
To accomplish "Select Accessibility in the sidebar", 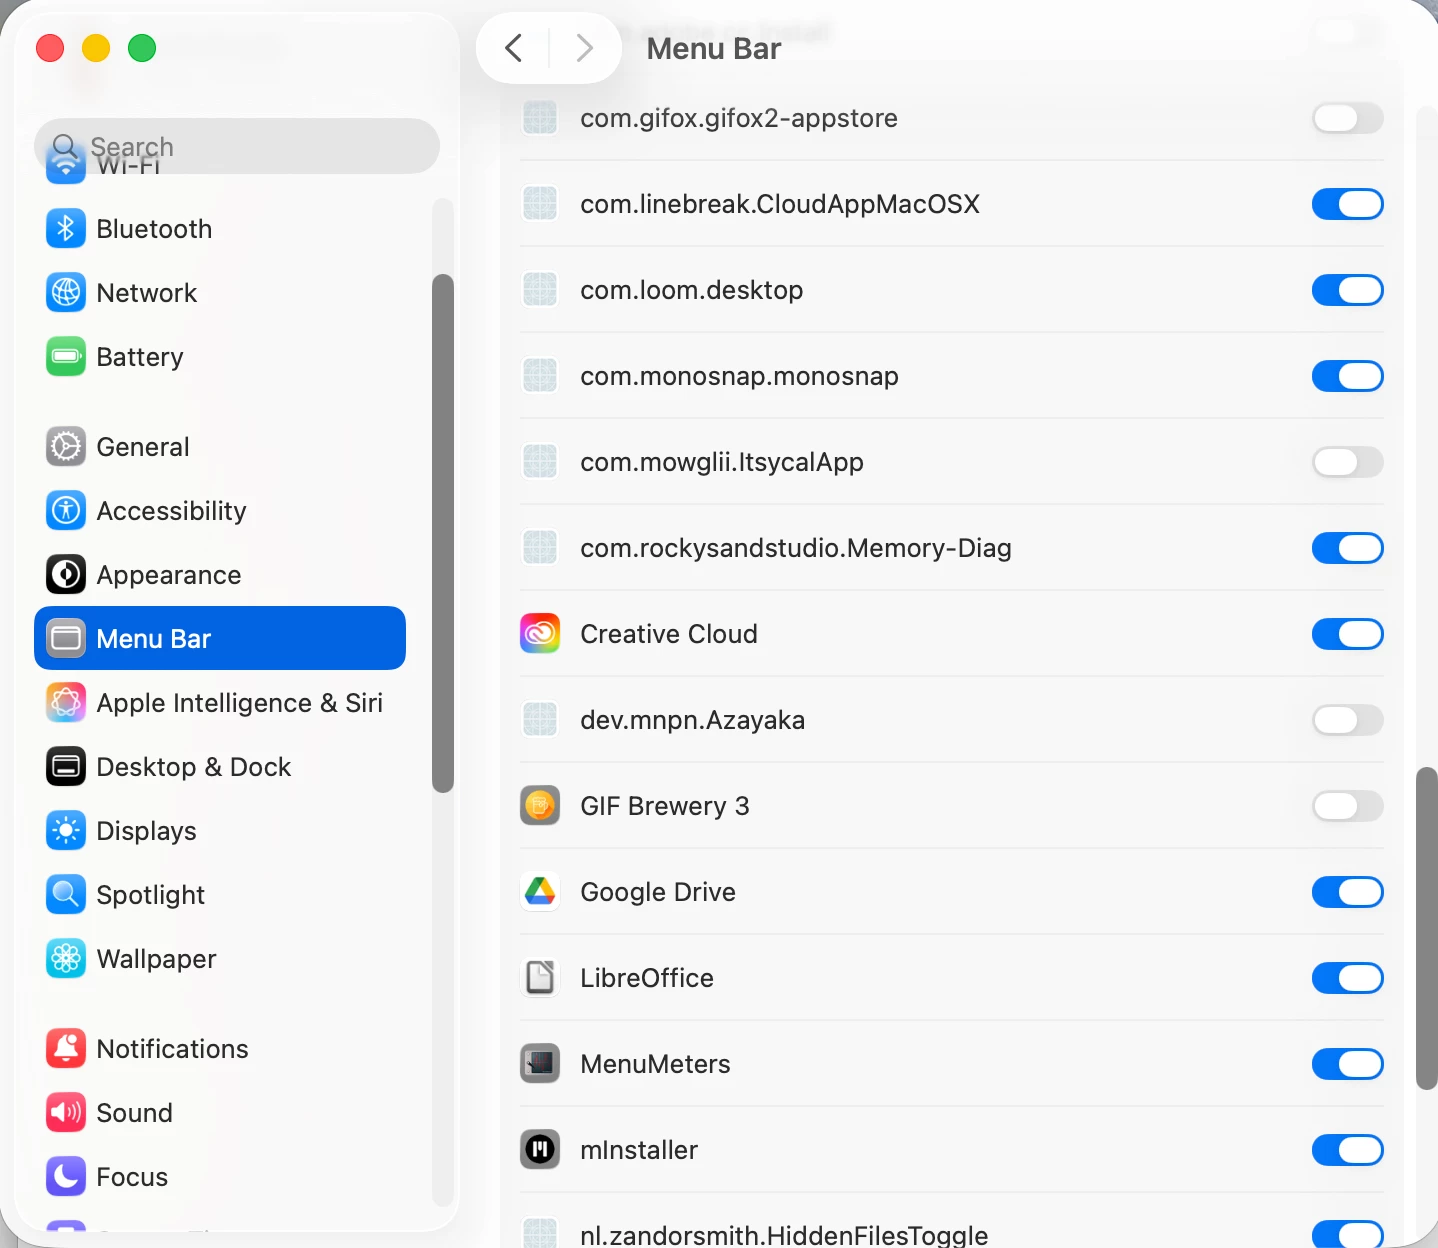I will 220,511.
